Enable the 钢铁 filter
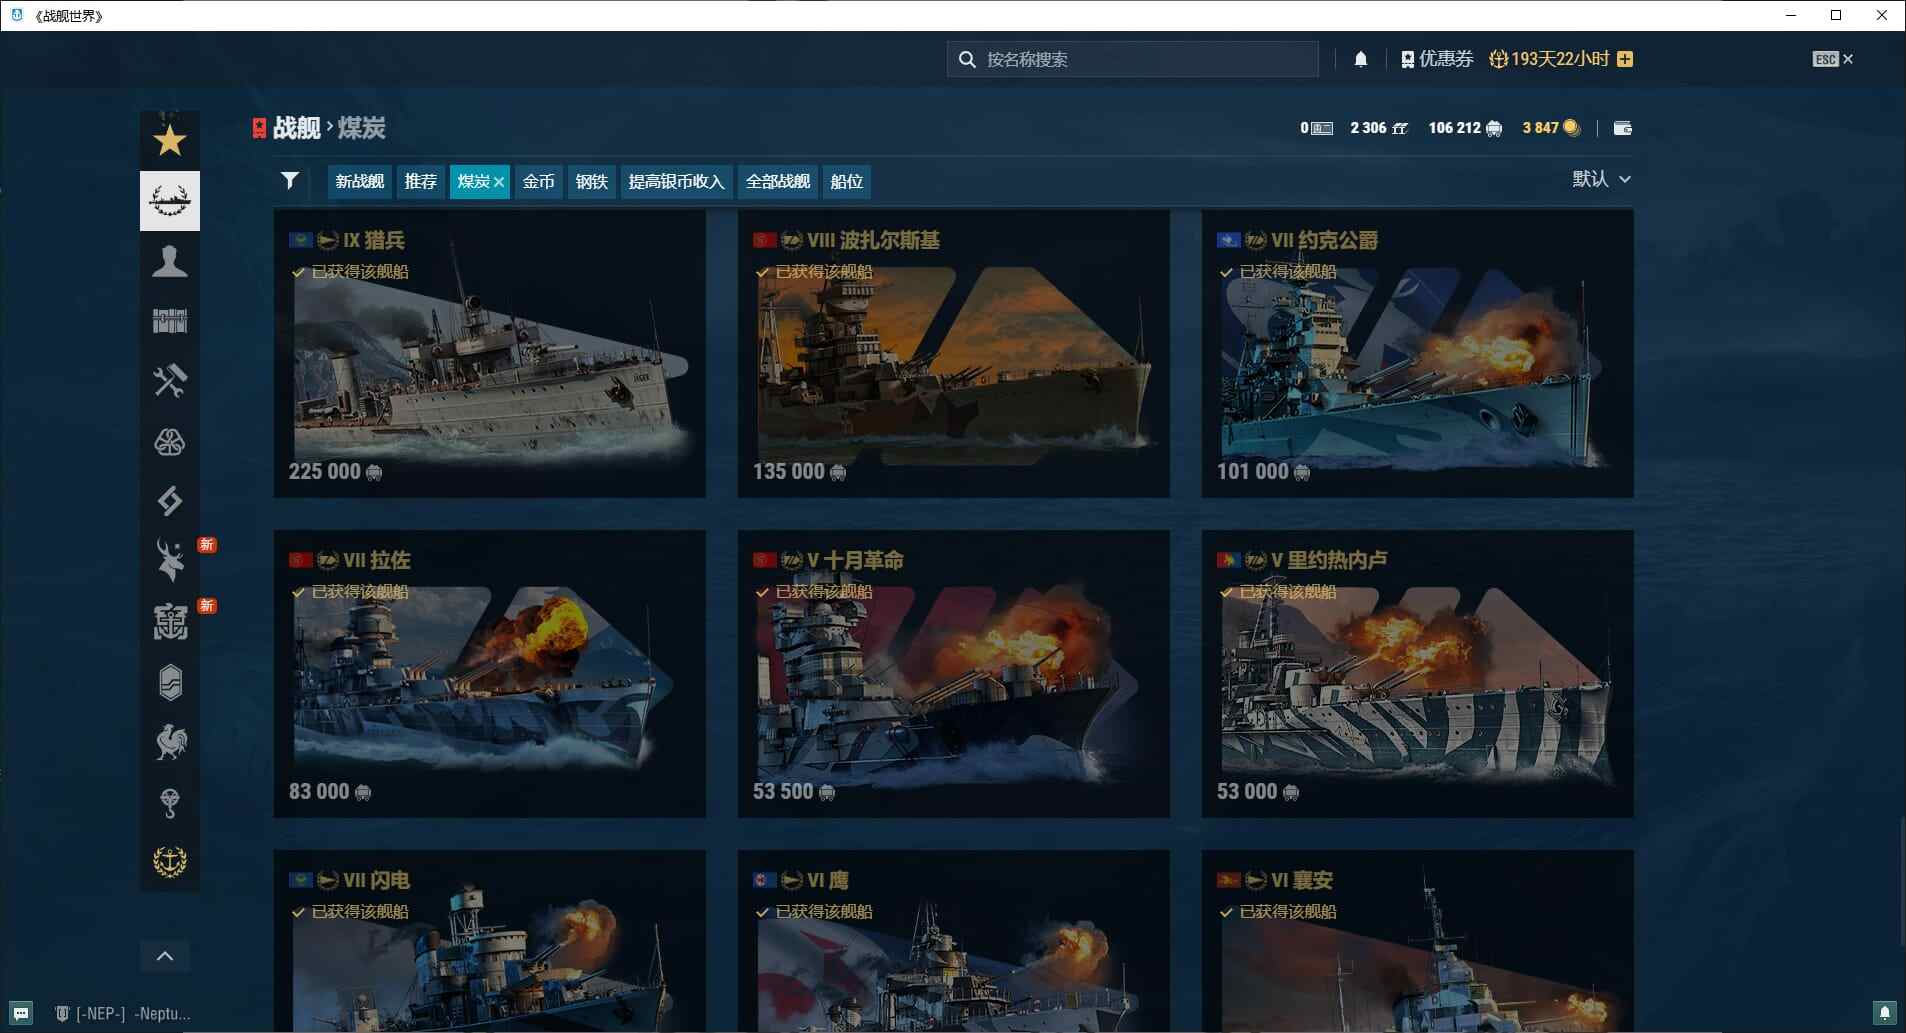This screenshot has width=1906, height=1033. [591, 182]
